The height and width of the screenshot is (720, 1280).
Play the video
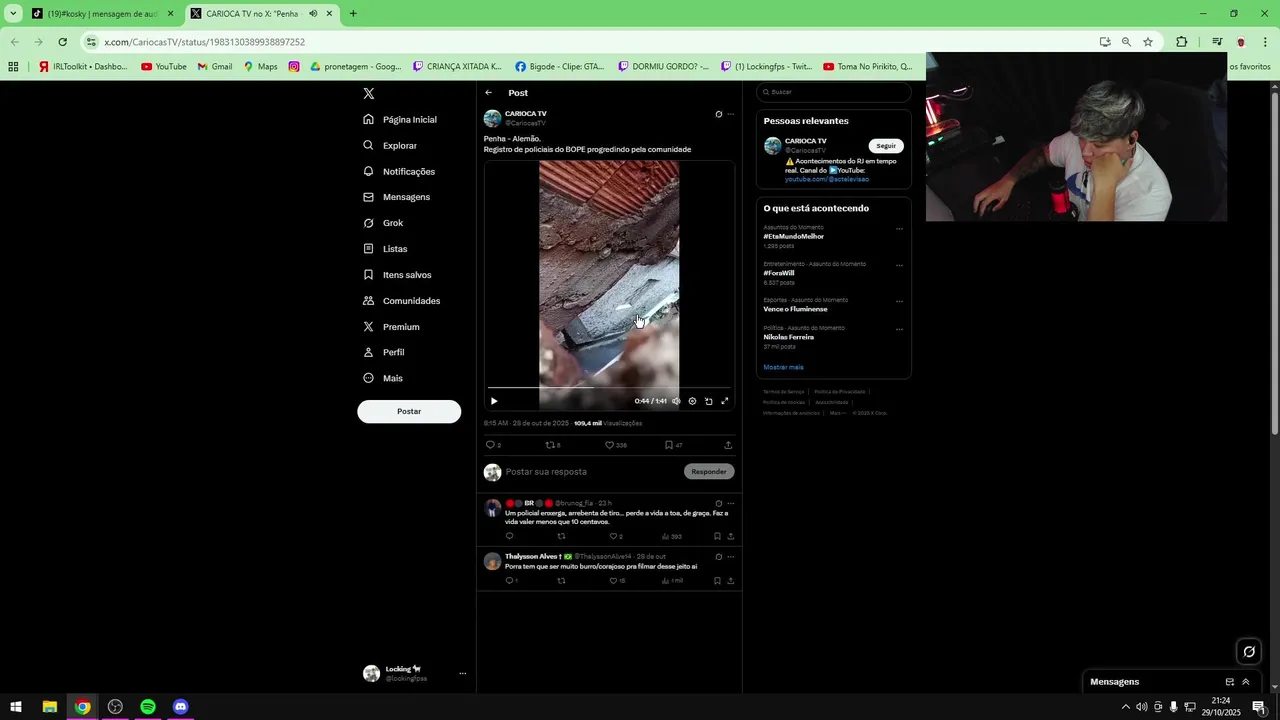click(494, 401)
